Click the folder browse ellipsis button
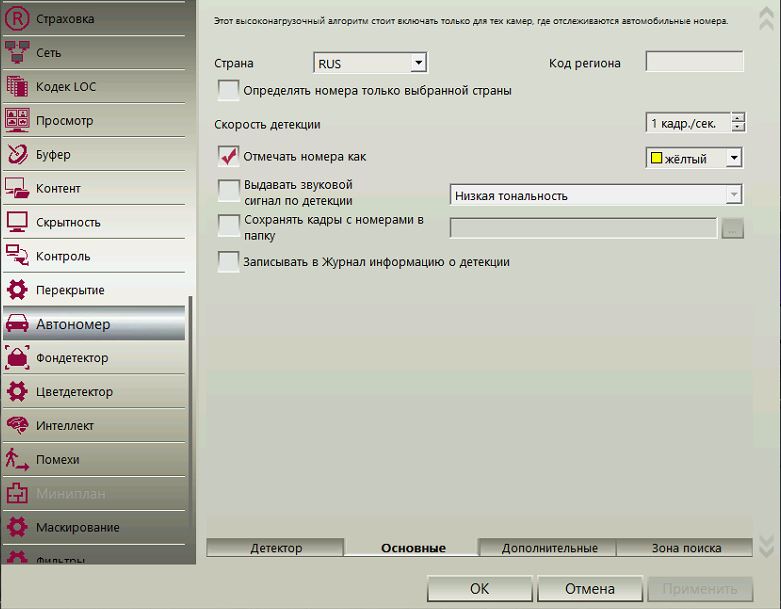 pos(732,229)
